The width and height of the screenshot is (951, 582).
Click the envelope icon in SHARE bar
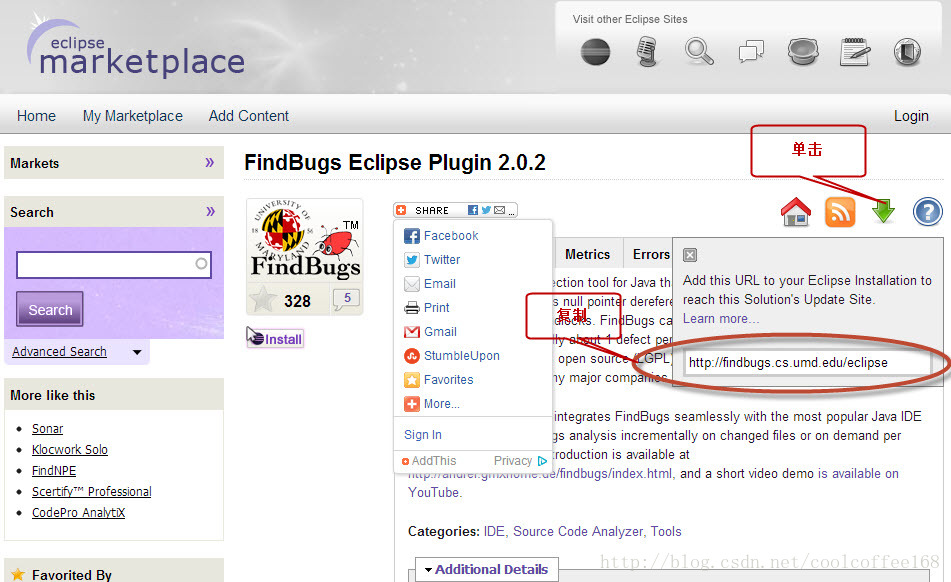point(499,210)
